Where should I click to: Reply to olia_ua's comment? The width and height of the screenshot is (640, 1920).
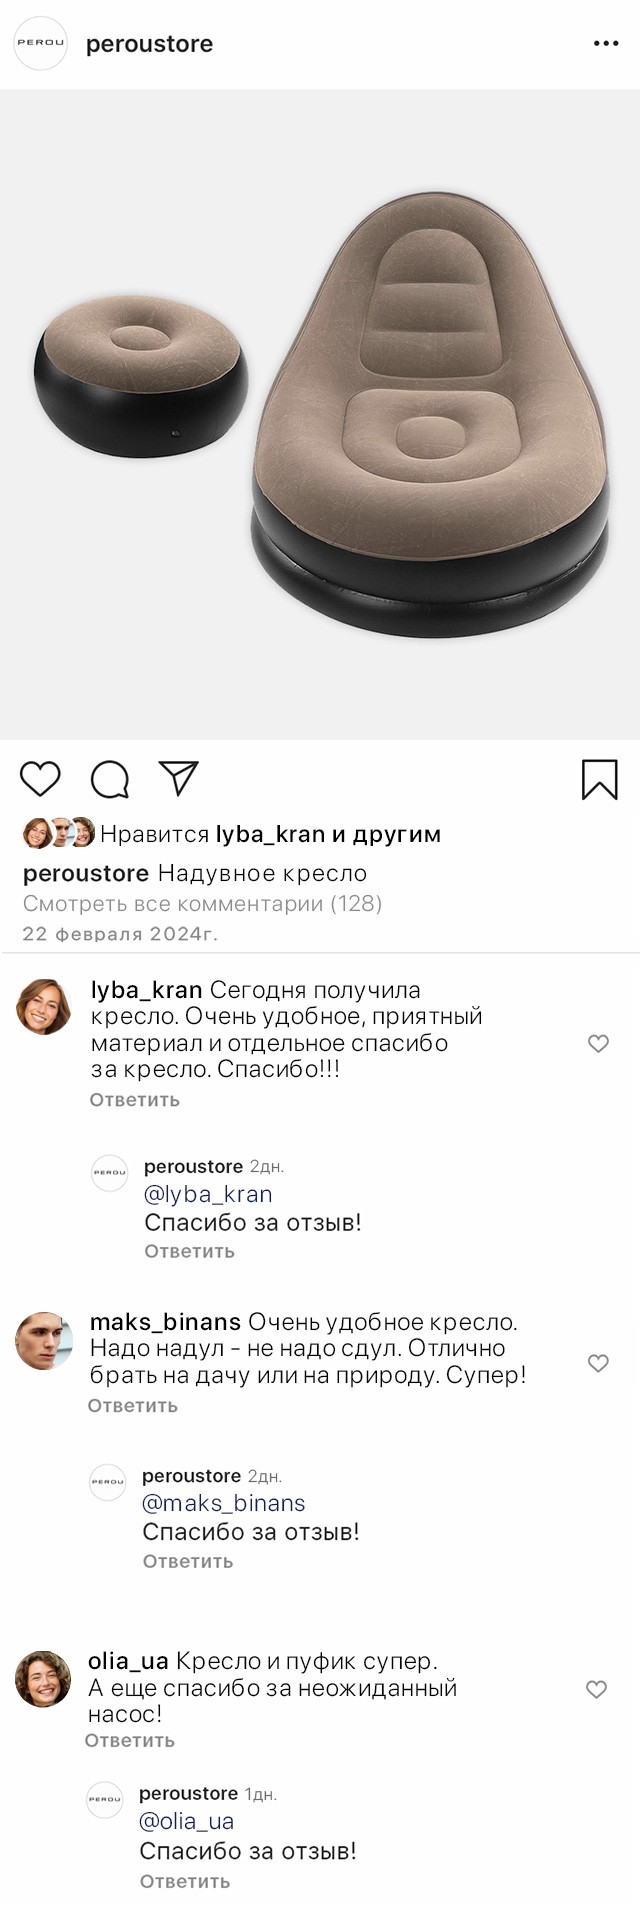click(130, 1741)
